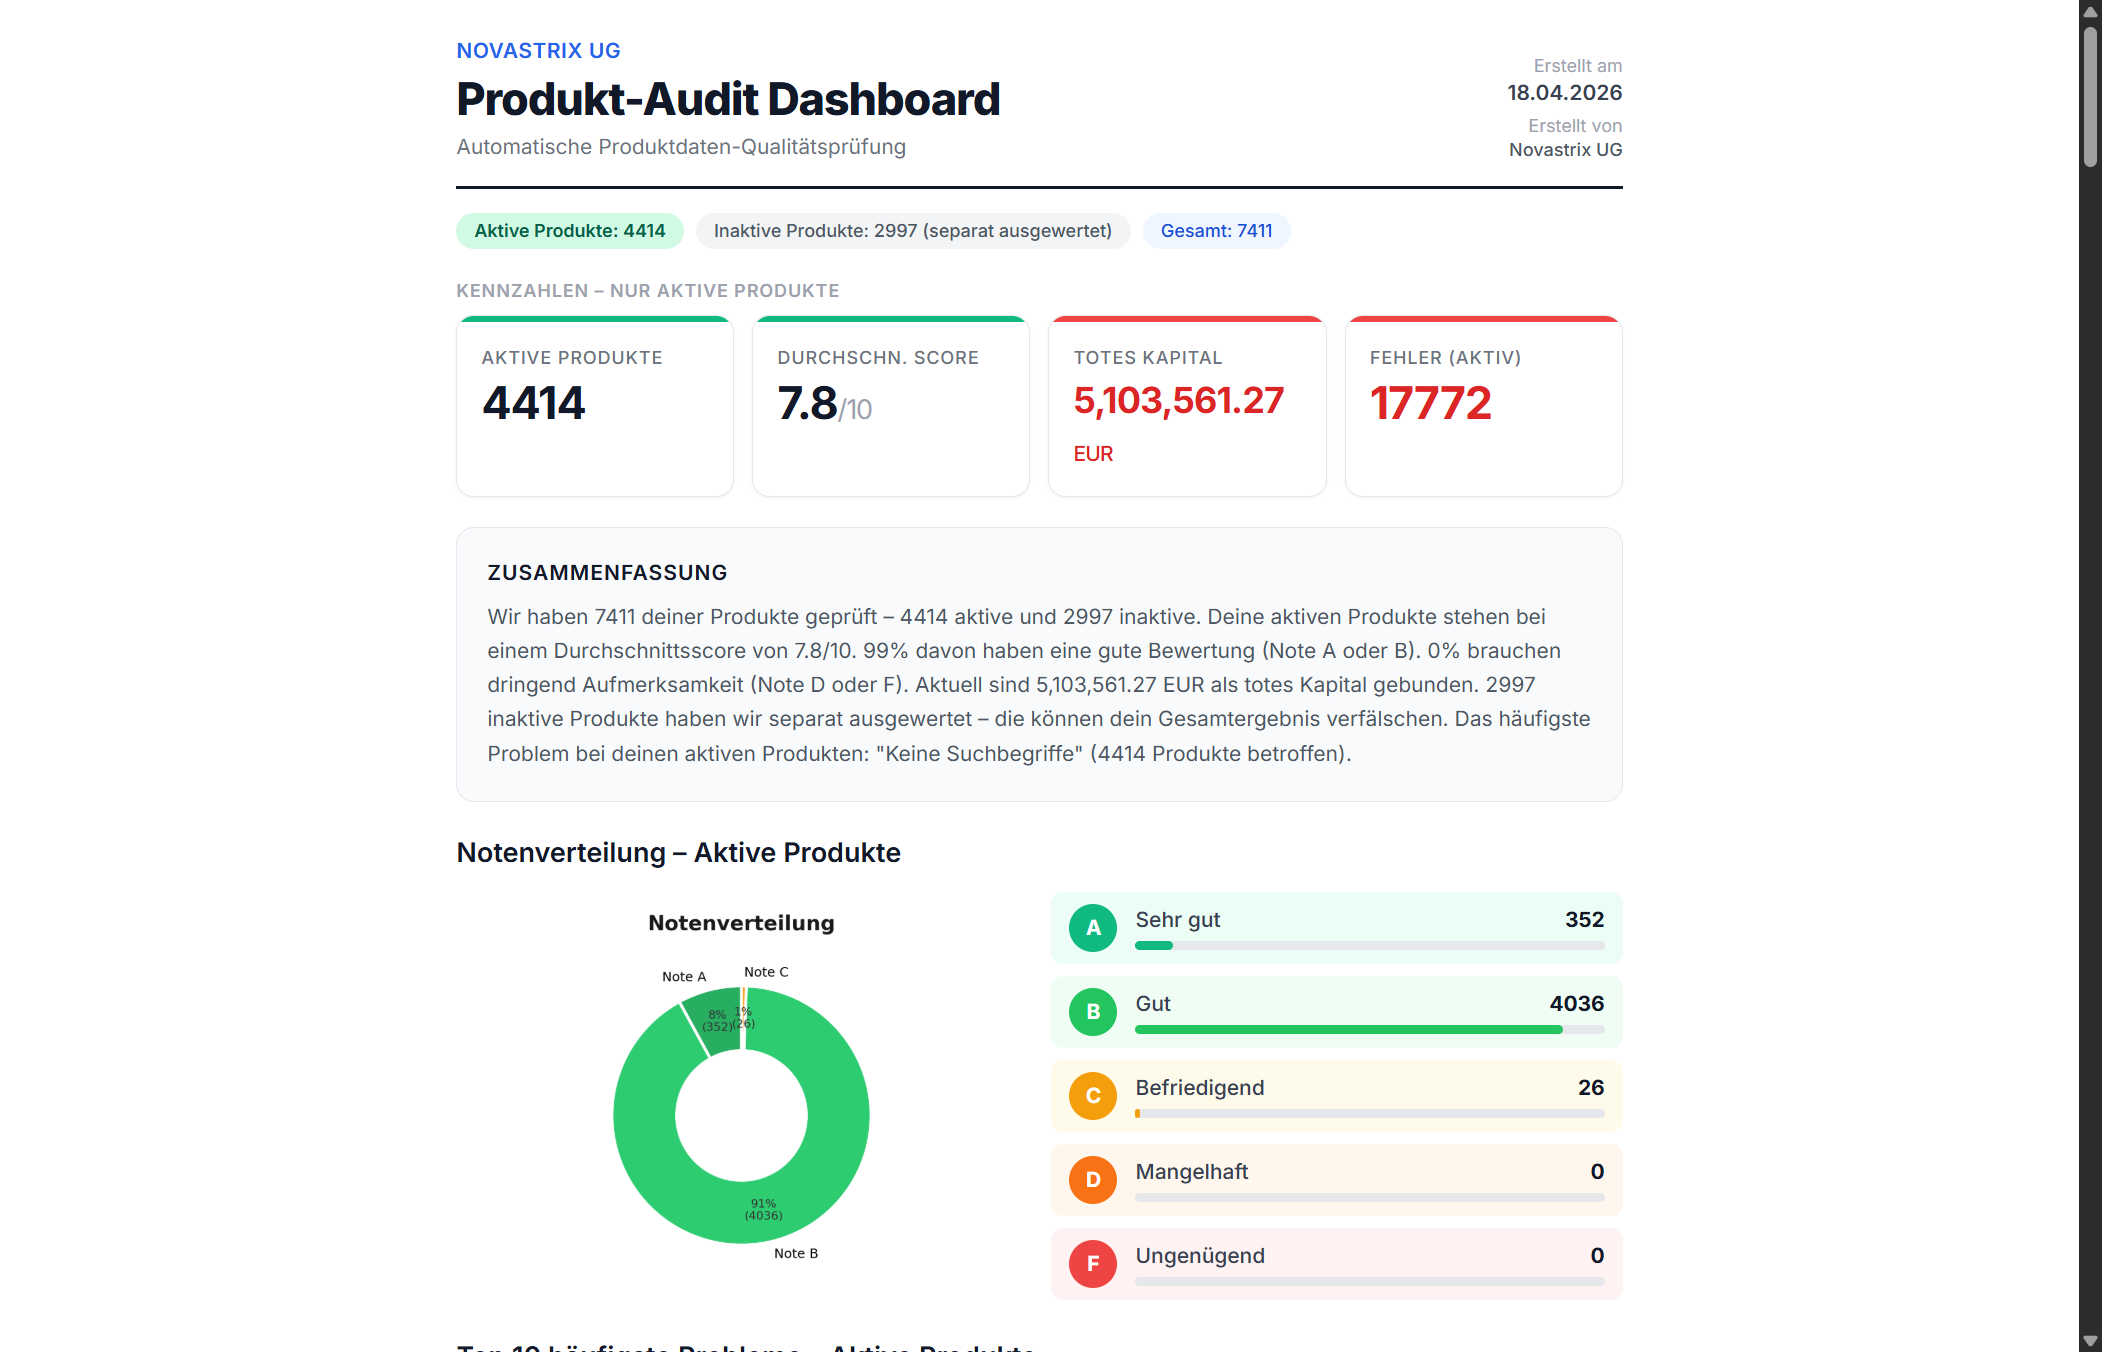The height and width of the screenshot is (1352, 2102).
Task: Collapse the Kennzahlen section header
Action: [648, 290]
